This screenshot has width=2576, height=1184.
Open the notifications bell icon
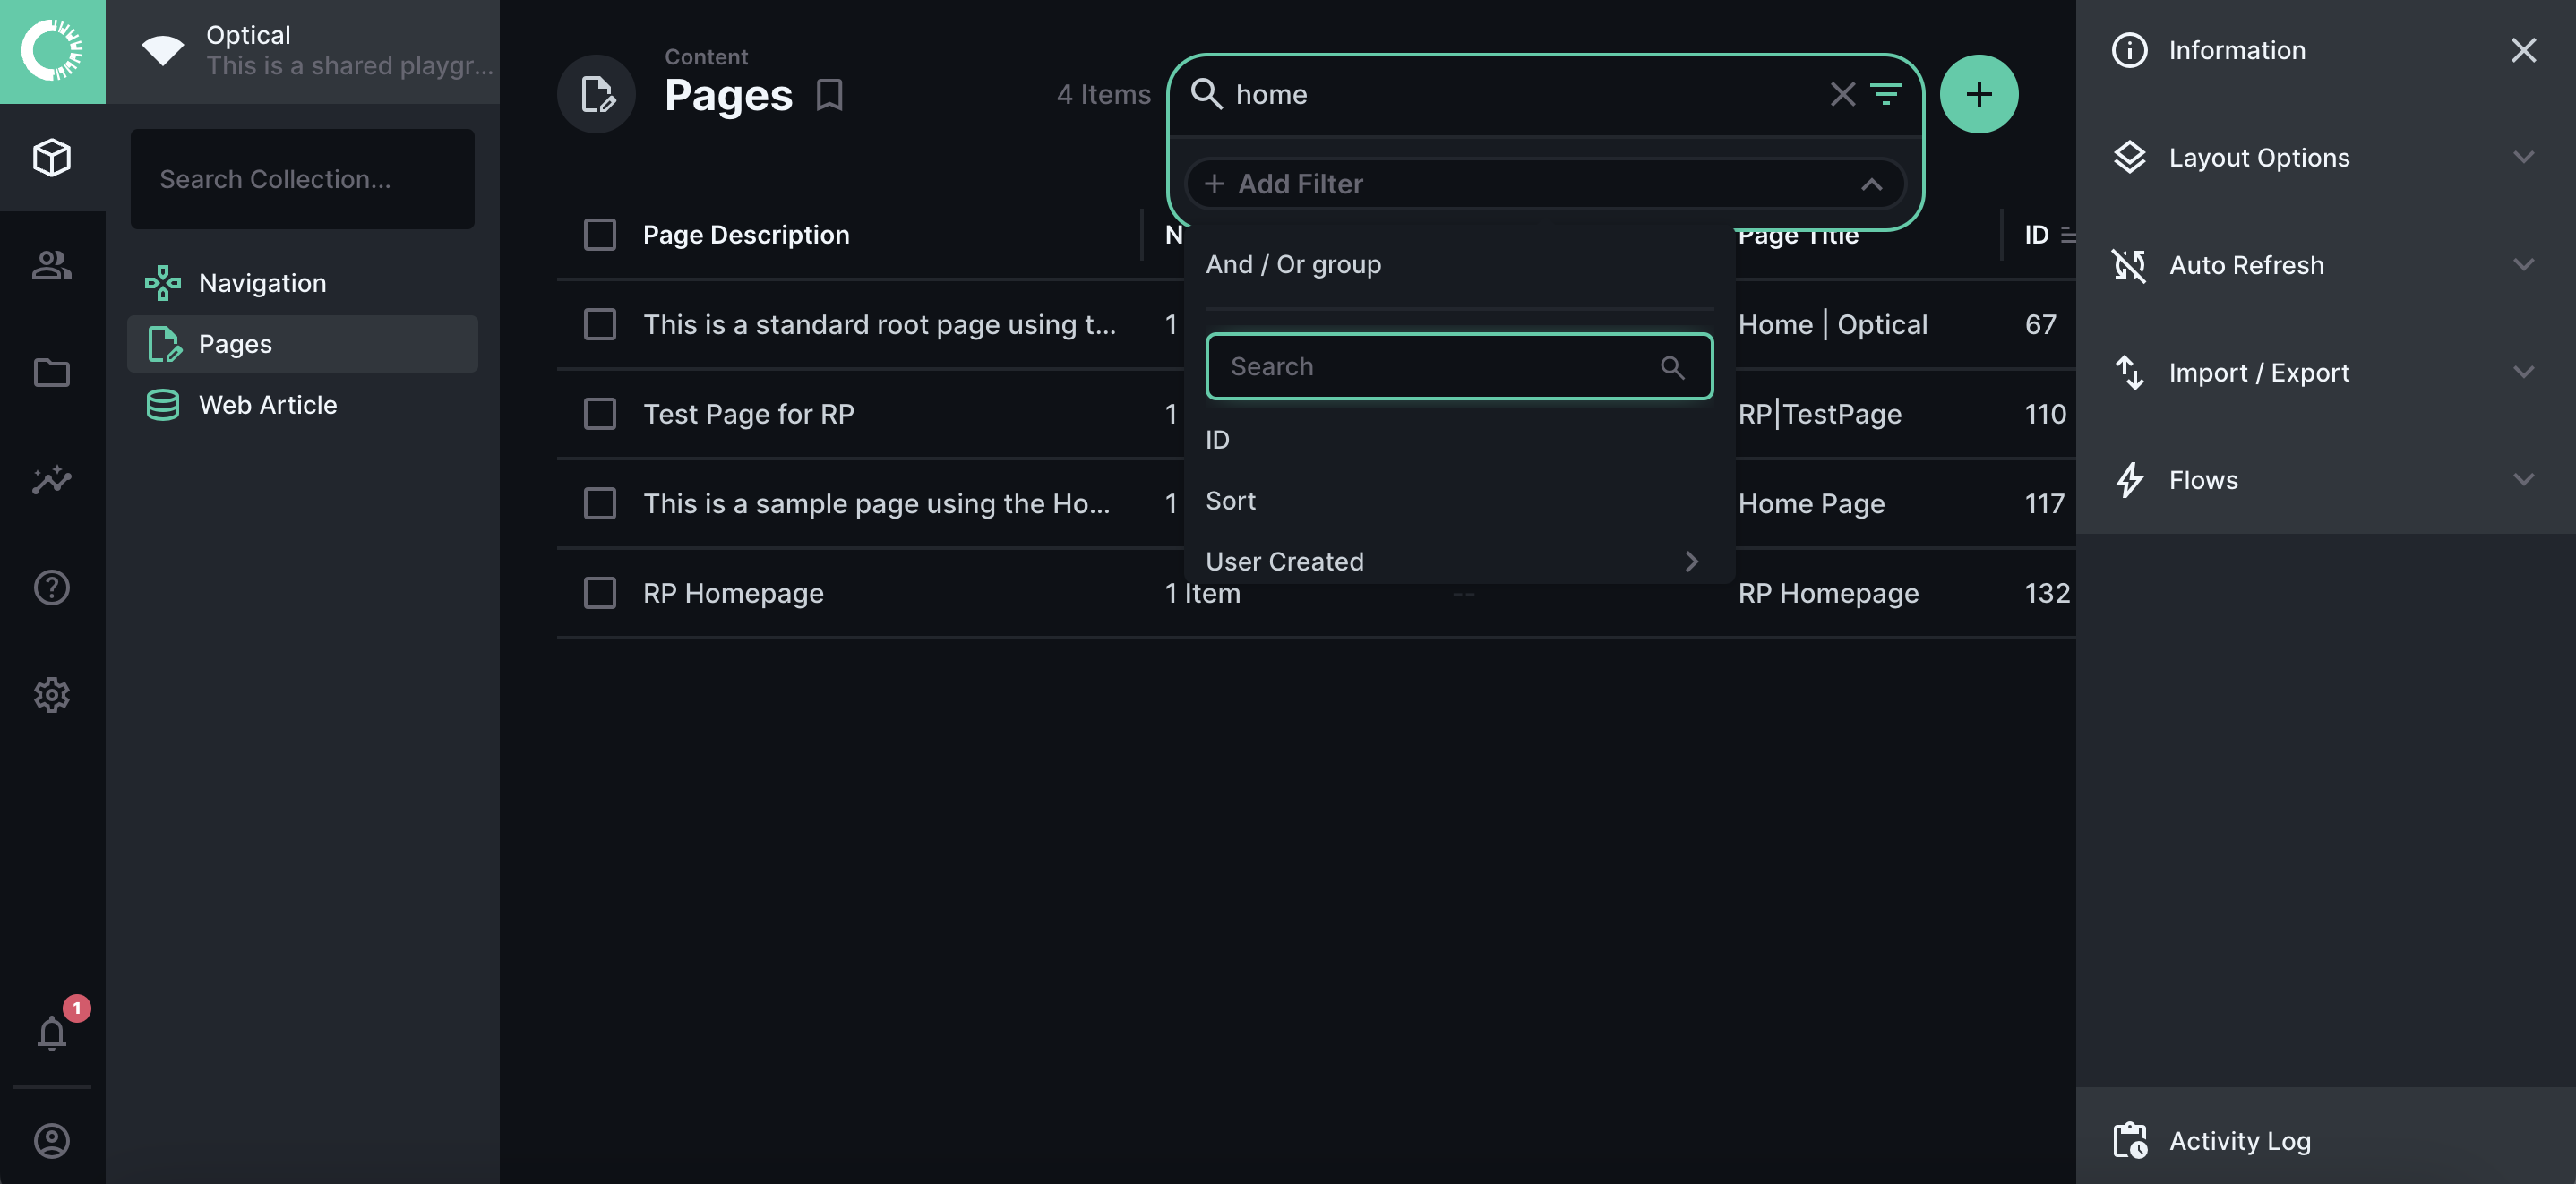[x=52, y=1033]
